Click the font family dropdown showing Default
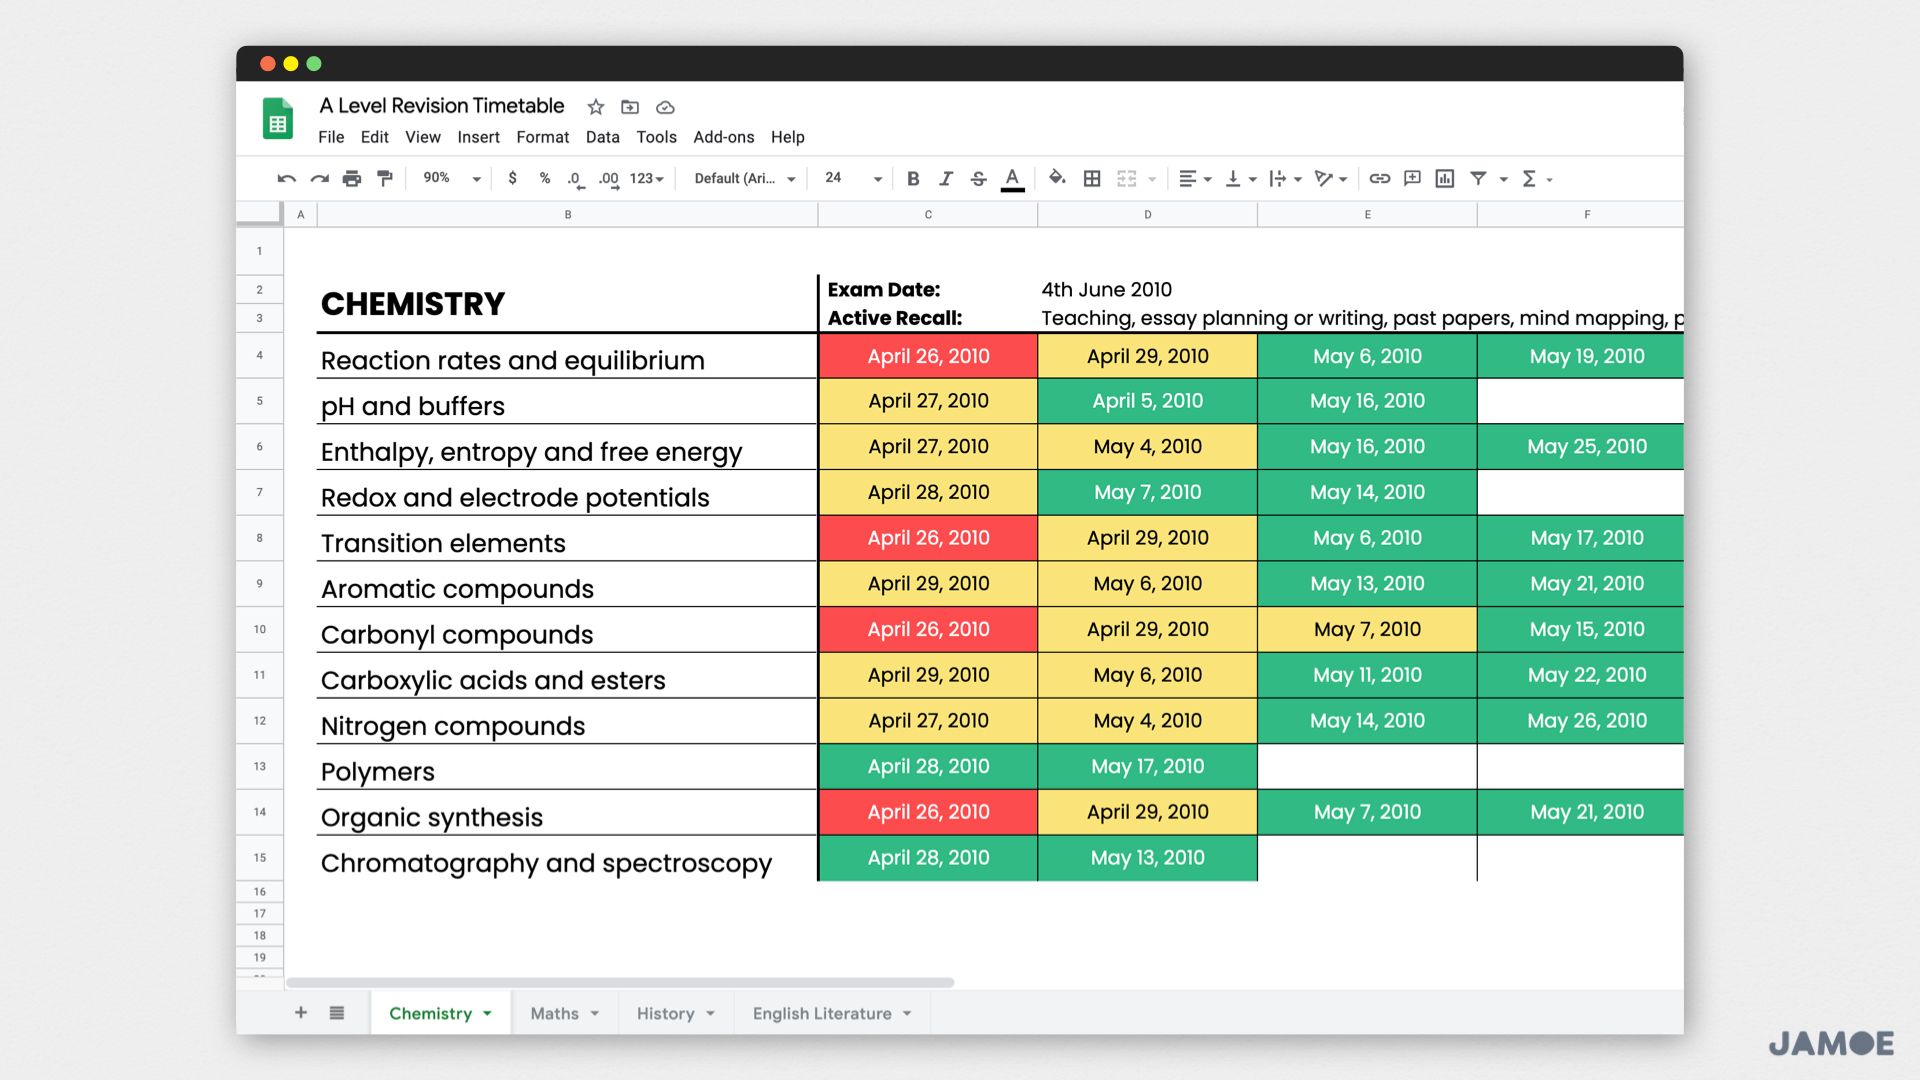The width and height of the screenshot is (1920, 1080). (742, 178)
